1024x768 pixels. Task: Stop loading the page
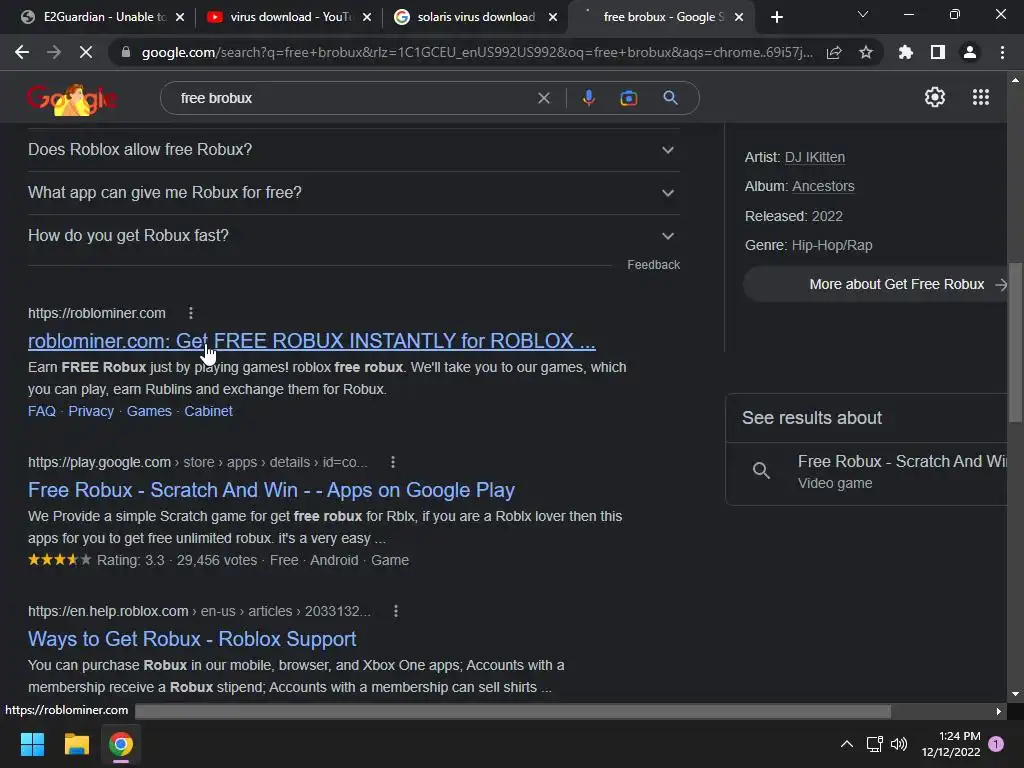click(86, 52)
